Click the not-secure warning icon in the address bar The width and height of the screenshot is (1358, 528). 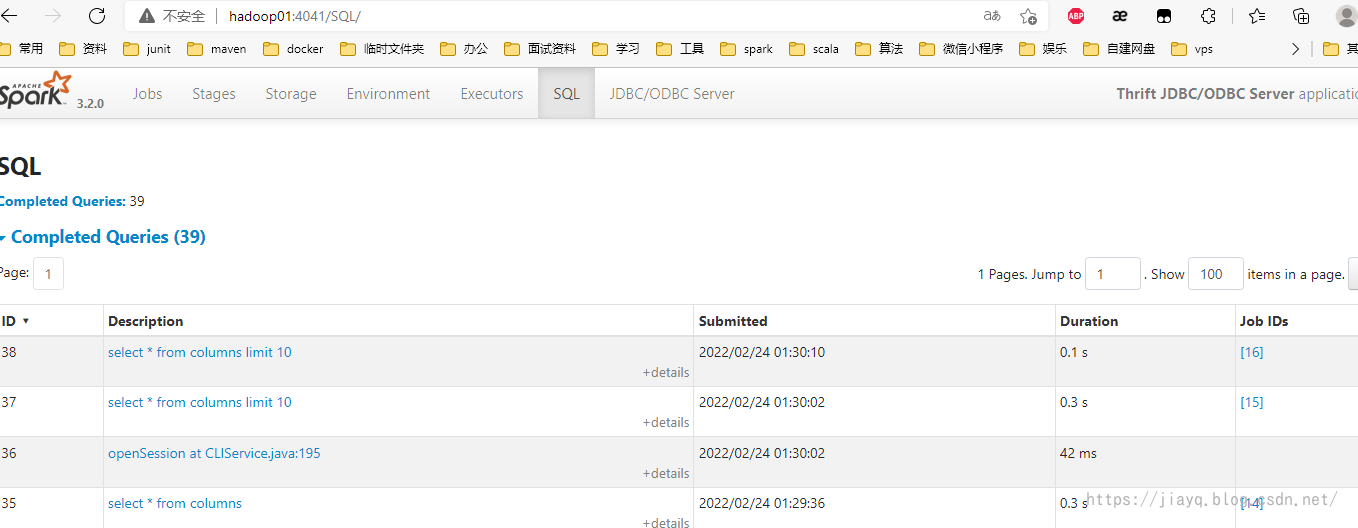147,16
